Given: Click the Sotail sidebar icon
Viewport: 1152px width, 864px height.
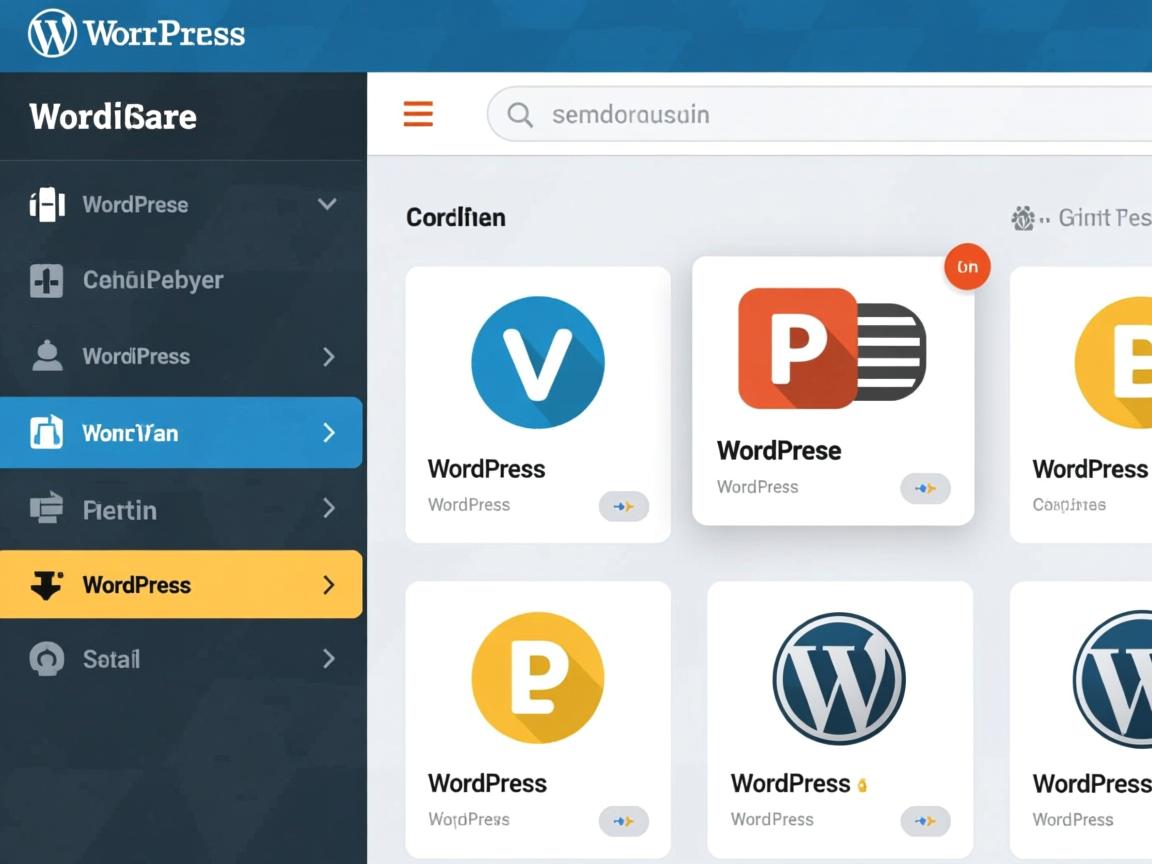Looking at the screenshot, I should point(46,659).
